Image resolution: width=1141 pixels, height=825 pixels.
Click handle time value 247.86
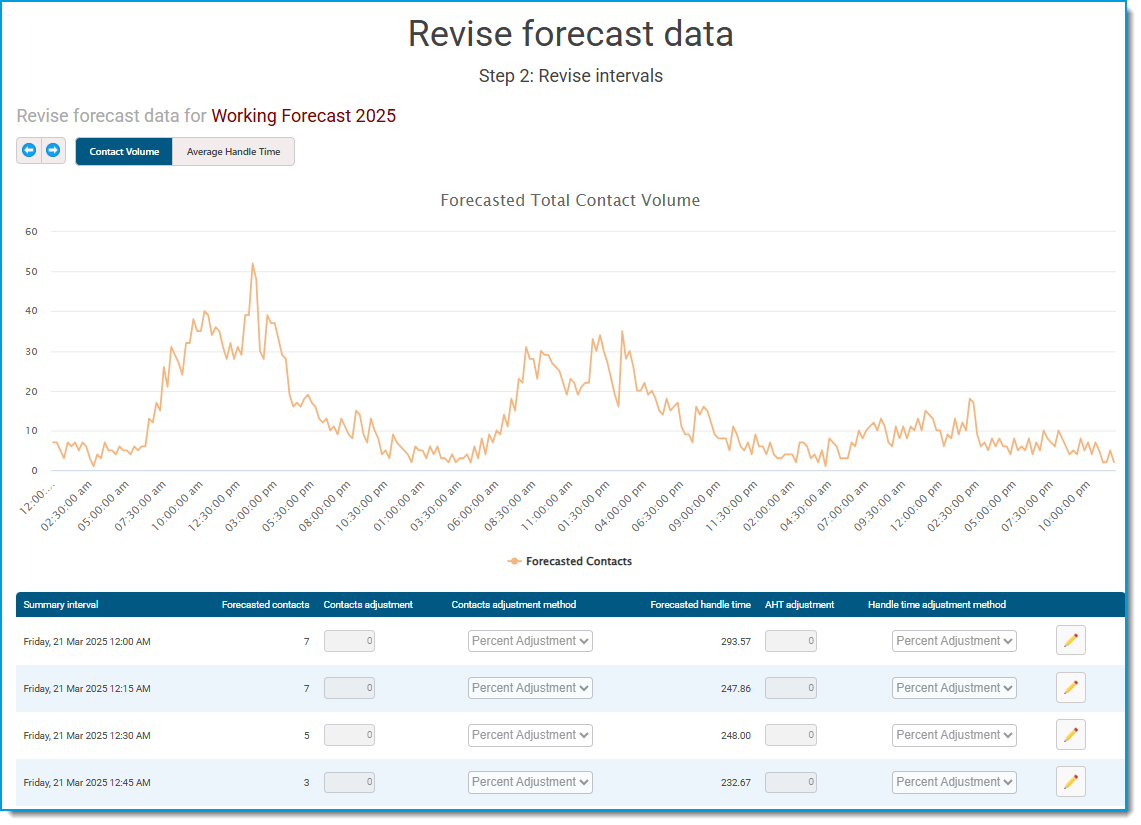coord(736,688)
